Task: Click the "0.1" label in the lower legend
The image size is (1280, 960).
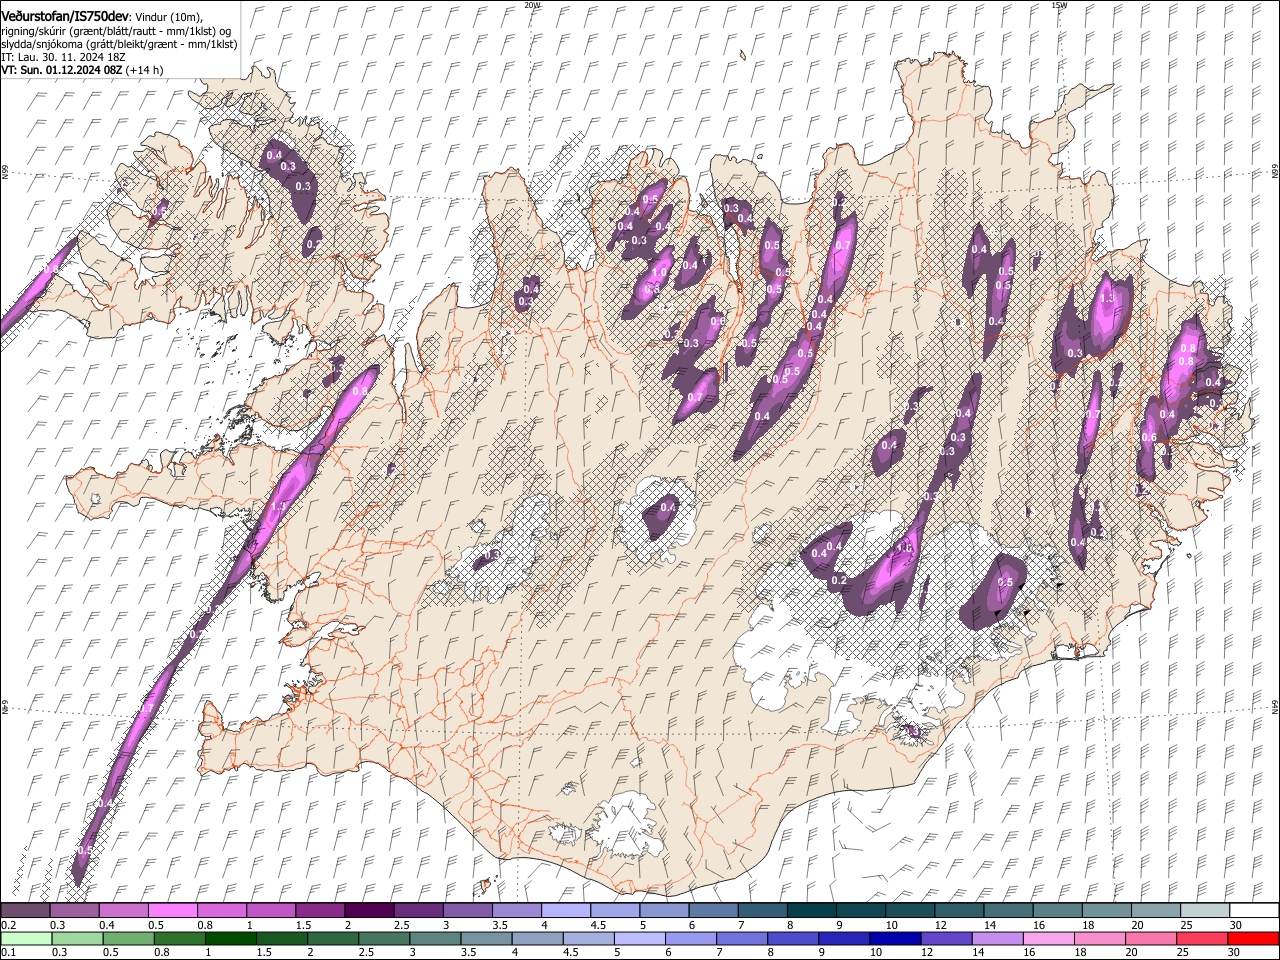Action: pos(8,952)
